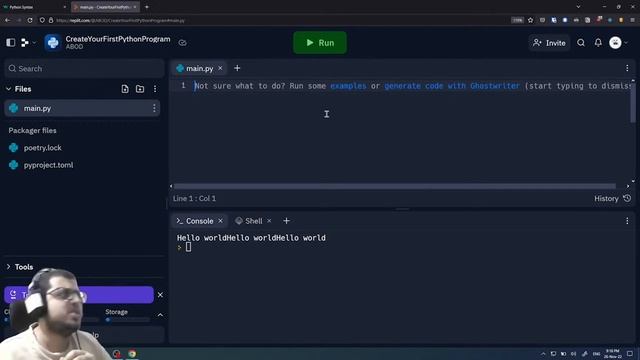Open Chrome from the taskbar
This screenshot has width=640, height=360.
132,354
